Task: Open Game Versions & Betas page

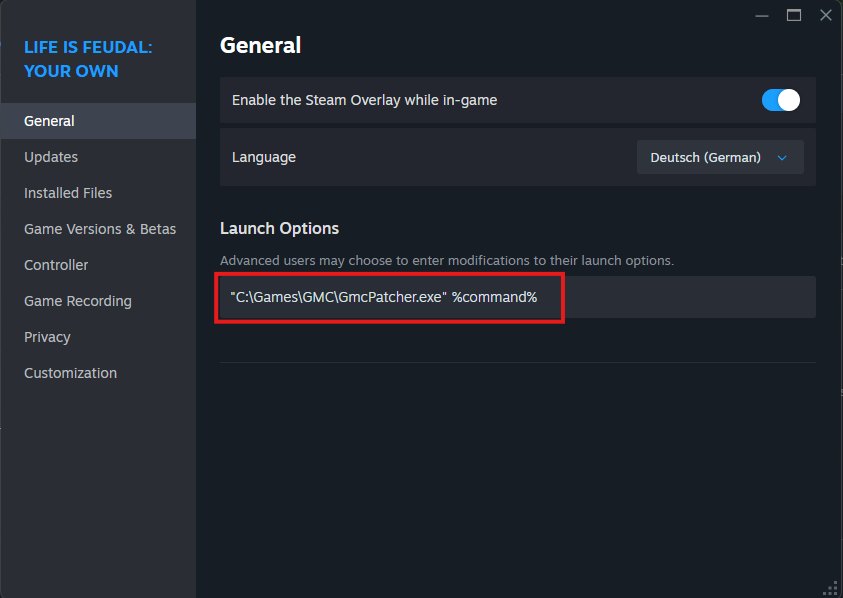Action: click(100, 229)
